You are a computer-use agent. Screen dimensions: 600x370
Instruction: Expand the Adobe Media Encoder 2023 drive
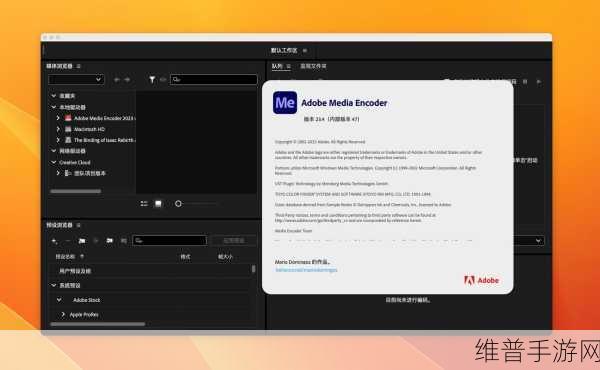coord(58,118)
